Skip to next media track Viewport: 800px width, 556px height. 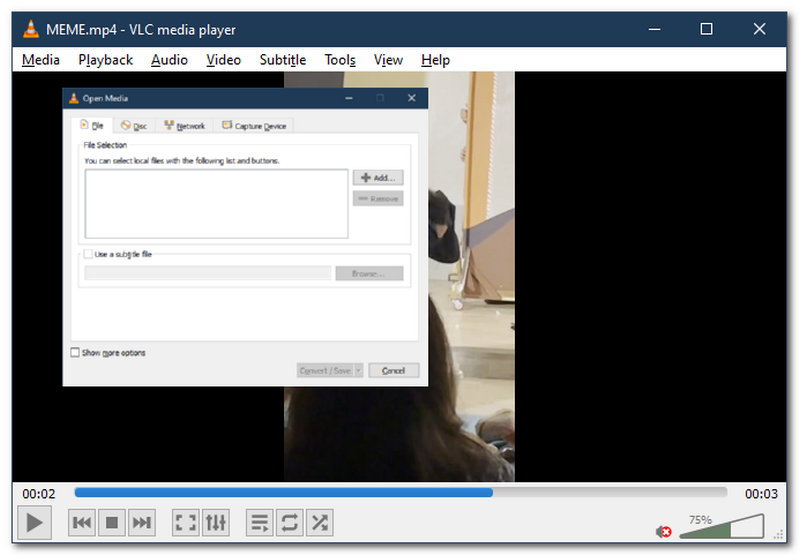coord(142,522)
